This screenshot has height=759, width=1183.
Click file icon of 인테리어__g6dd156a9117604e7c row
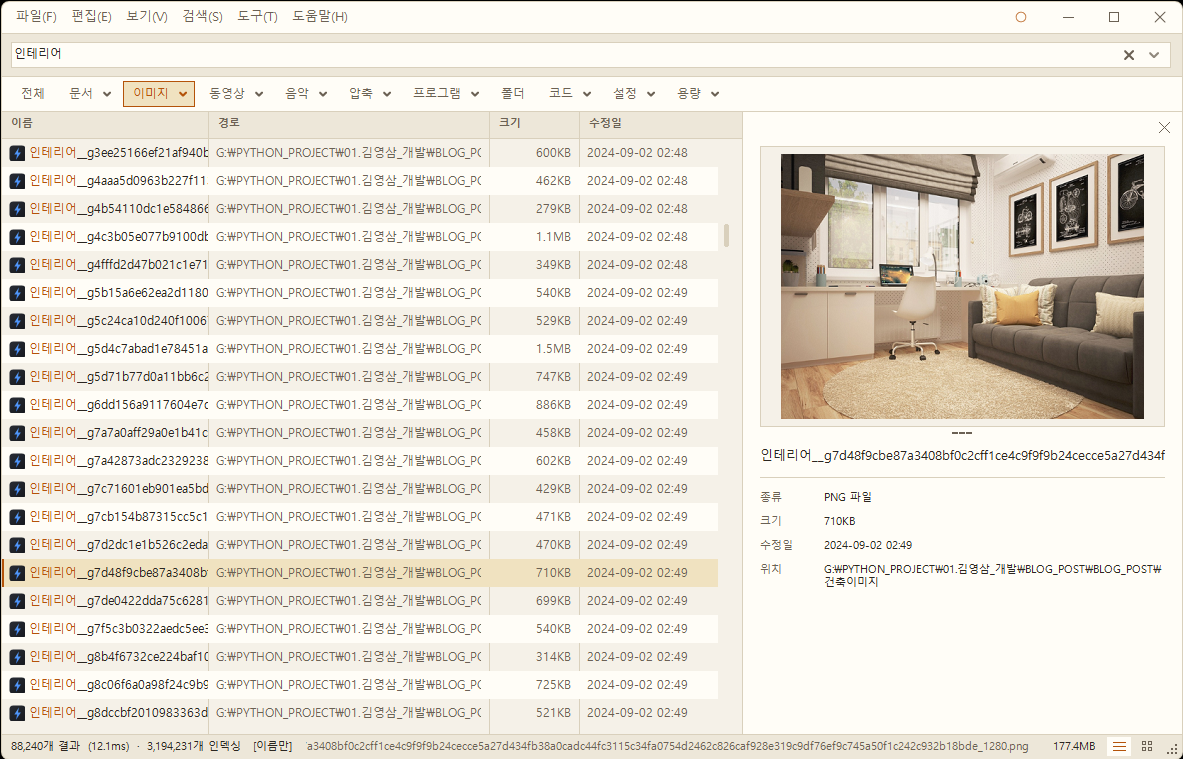click(x=17, y=405)
